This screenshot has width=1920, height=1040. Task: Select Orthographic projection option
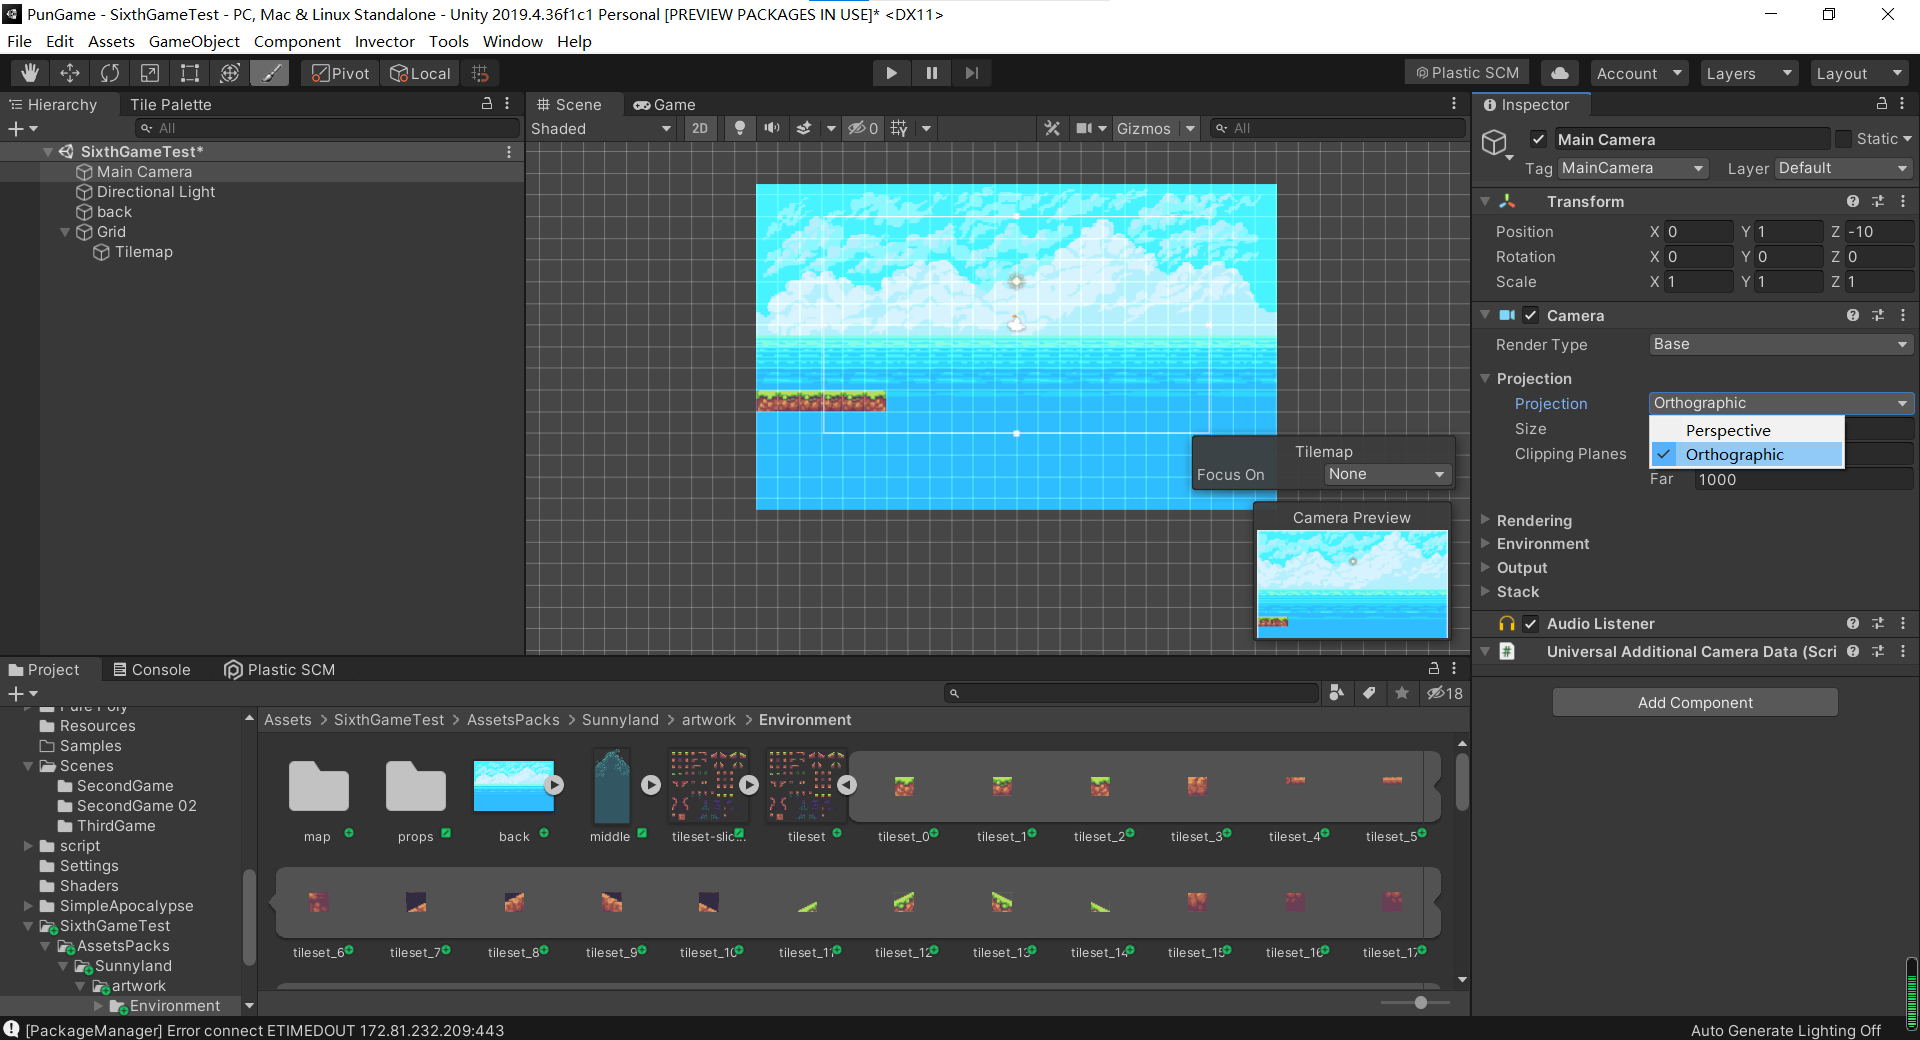tap(1746, 454)
